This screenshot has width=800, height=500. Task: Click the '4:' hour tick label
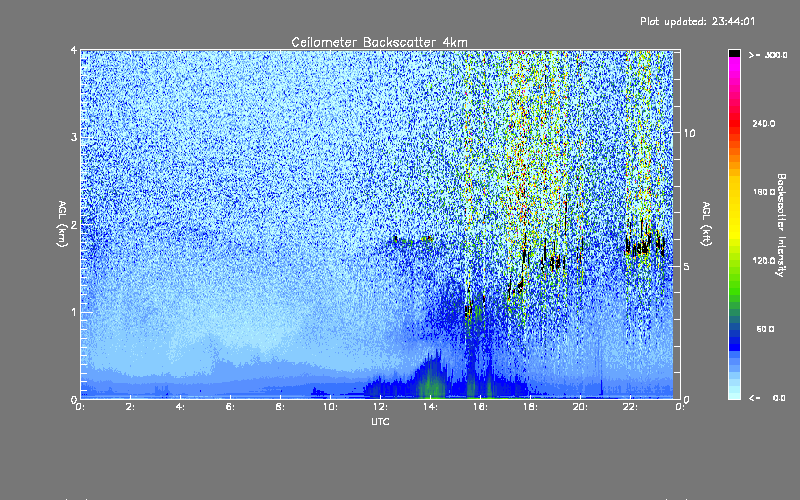(180, 407)
